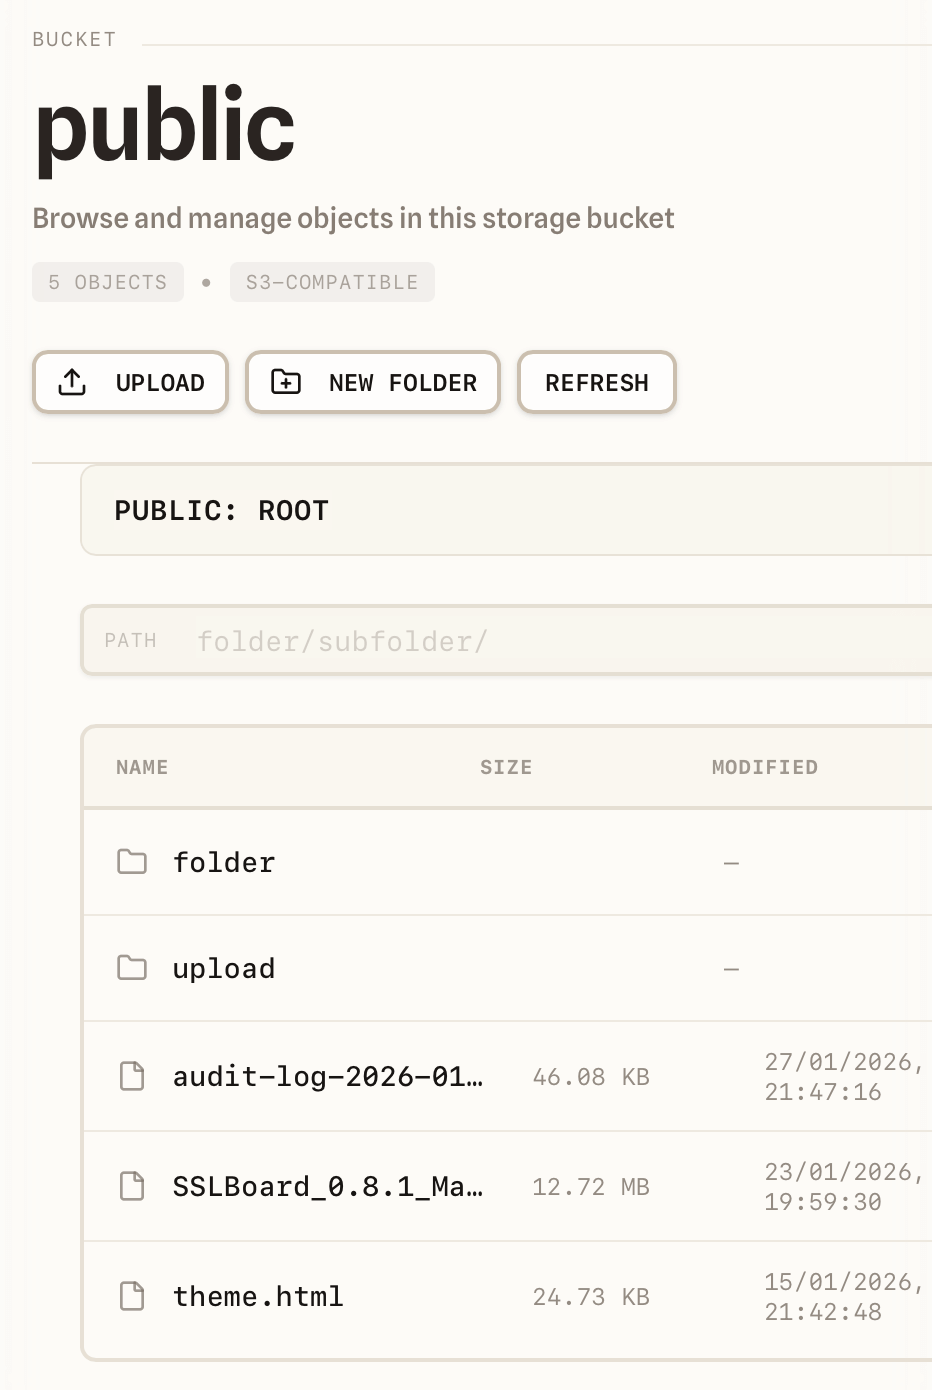Sort by the Name column header
The width and height of the screenshot is (932, 1390).
pos(142,767)
